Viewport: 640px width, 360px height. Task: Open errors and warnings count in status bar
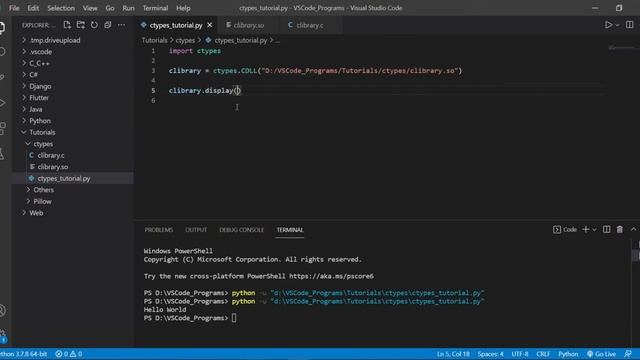69,354
